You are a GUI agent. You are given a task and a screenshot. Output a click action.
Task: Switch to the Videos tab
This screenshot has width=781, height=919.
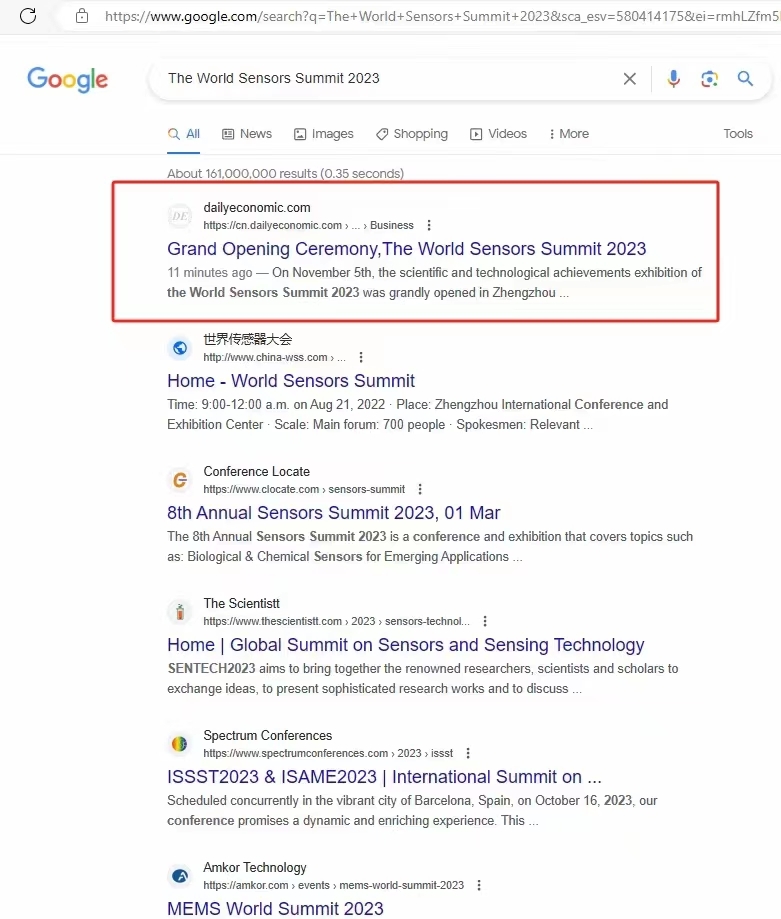[498, 134]
